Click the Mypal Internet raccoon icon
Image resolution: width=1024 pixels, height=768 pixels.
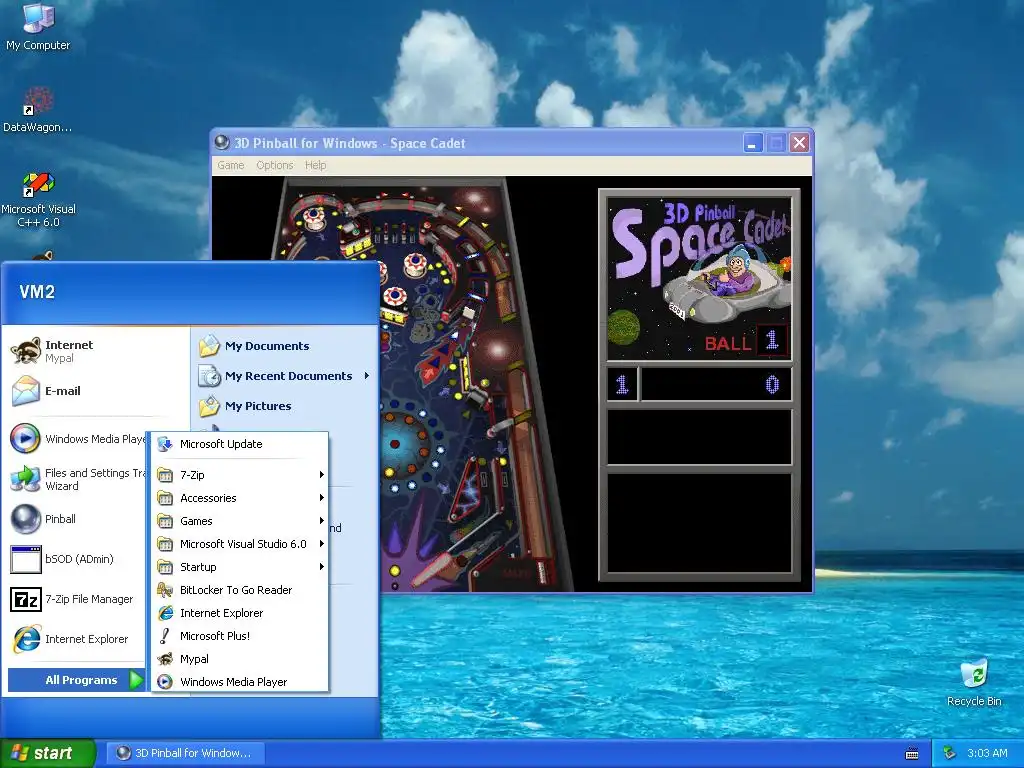[x=26, y=351]
